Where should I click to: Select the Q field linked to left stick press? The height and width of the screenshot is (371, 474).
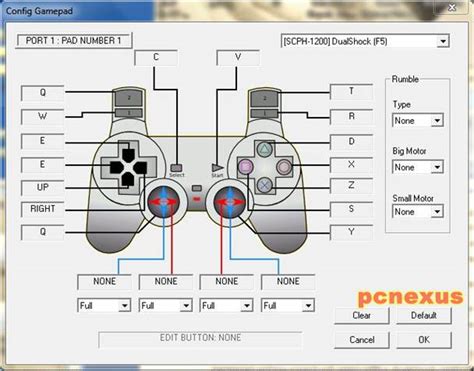(43, 232)
